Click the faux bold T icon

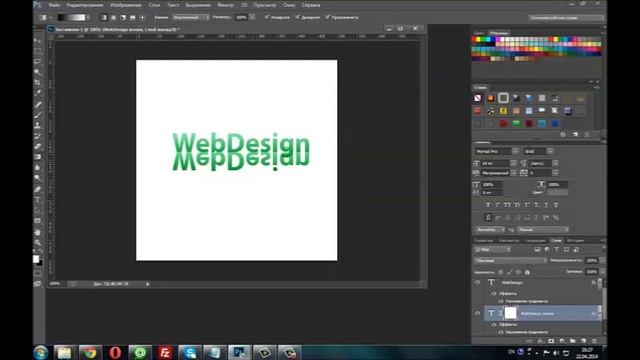(487, 204)
